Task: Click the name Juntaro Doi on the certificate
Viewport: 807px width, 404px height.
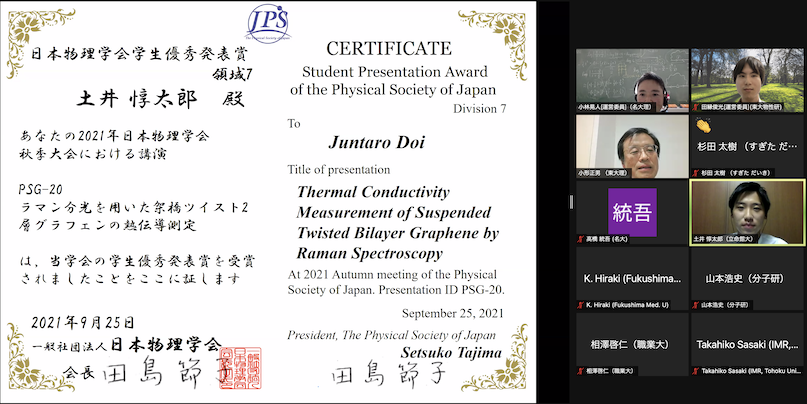Action: (x=377, y=142)
